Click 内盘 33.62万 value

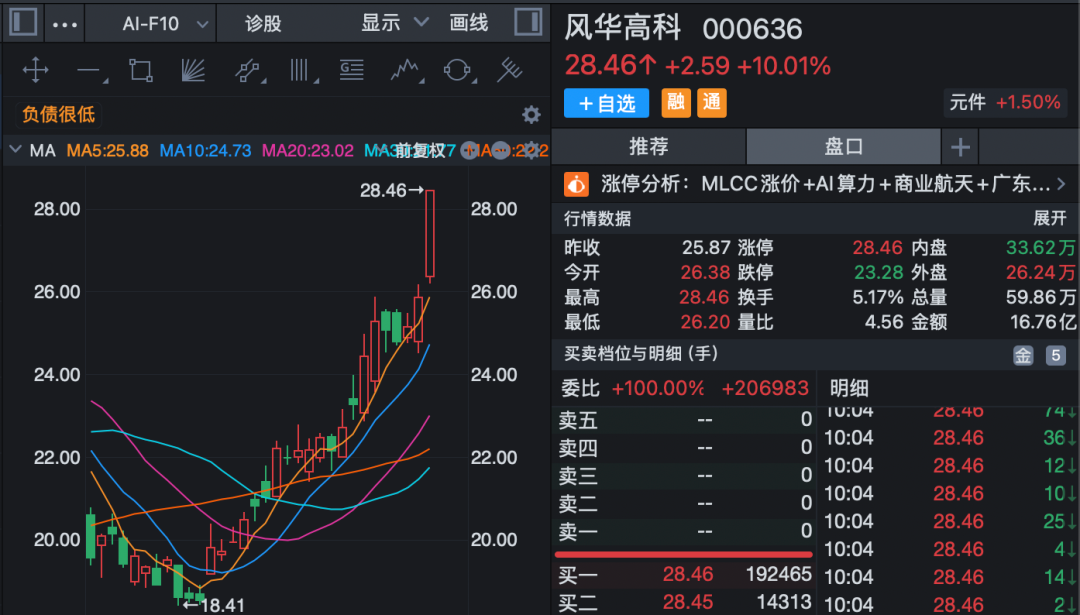(1040, 247)
